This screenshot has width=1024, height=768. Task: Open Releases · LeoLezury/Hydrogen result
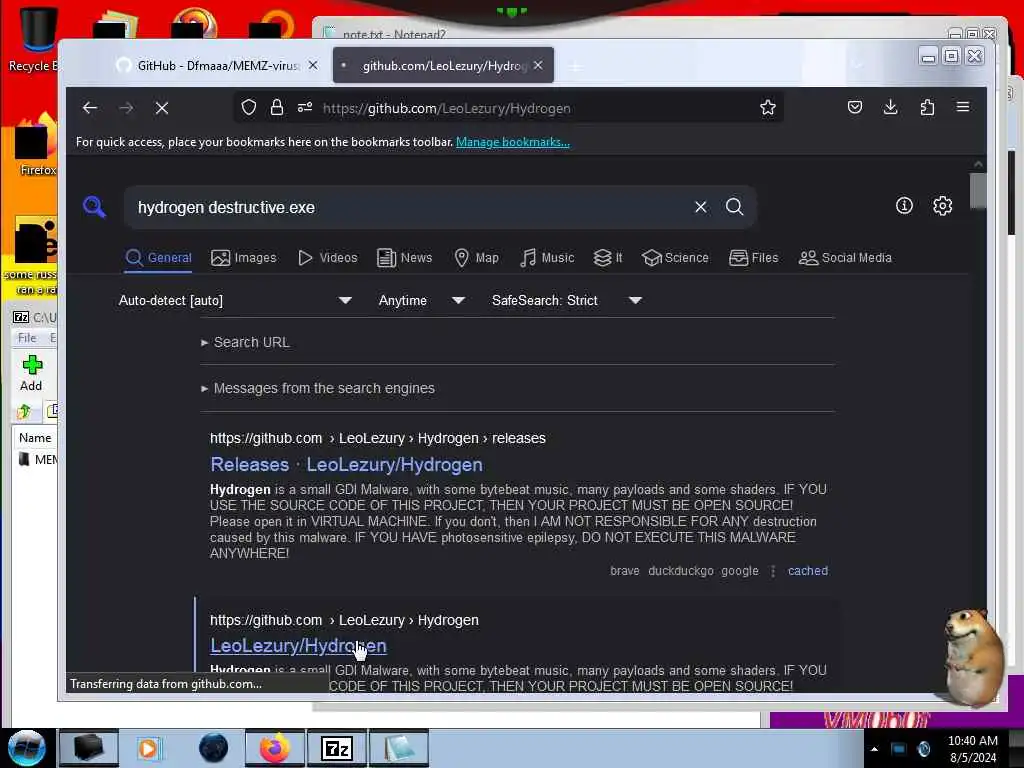coord(346,464)
